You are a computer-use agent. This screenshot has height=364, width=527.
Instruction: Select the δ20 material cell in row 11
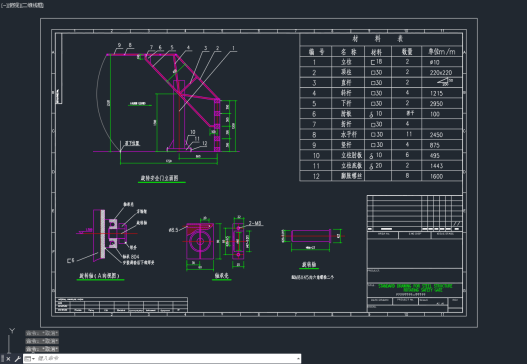(375, 166)
